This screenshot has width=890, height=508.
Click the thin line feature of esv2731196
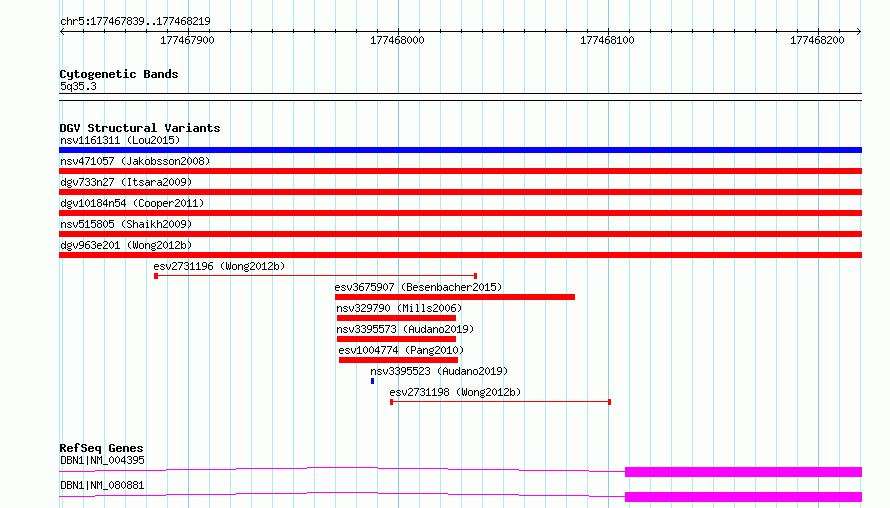(316, 276)
